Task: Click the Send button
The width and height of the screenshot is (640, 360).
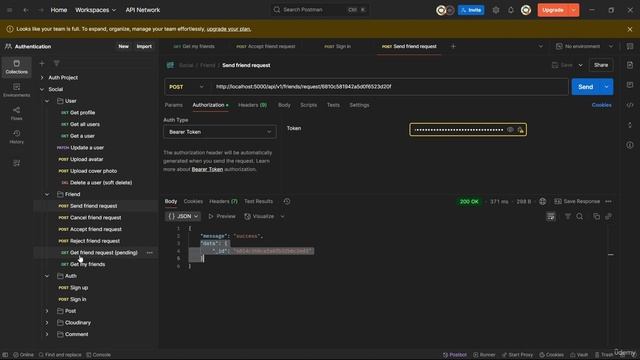Action: click(x=586, y=87)
